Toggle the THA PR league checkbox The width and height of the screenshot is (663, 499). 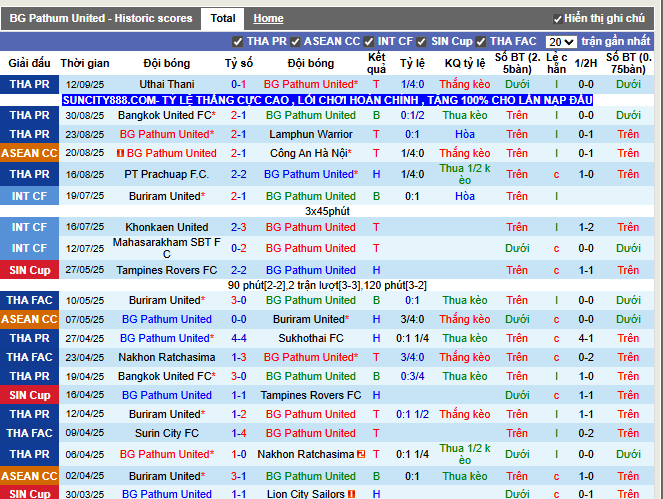coord(238,42)
